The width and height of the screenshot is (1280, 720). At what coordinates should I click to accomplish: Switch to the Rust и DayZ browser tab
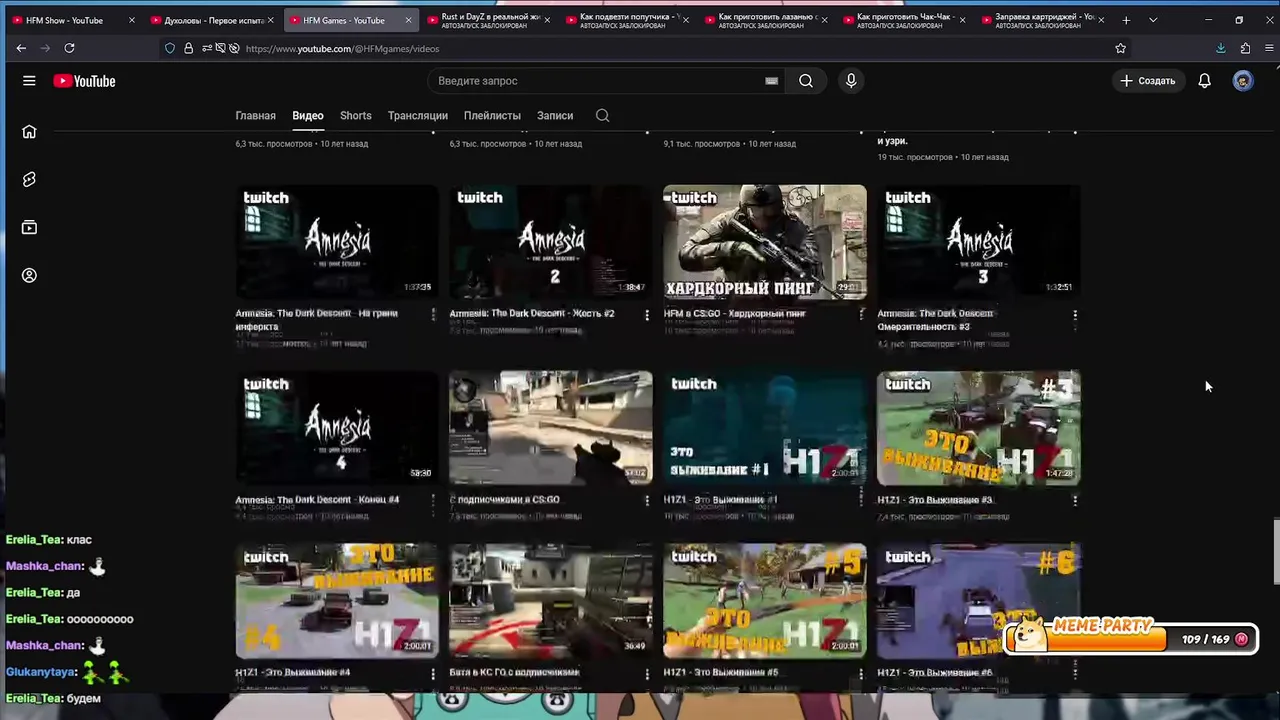click(x=490, y=20)
